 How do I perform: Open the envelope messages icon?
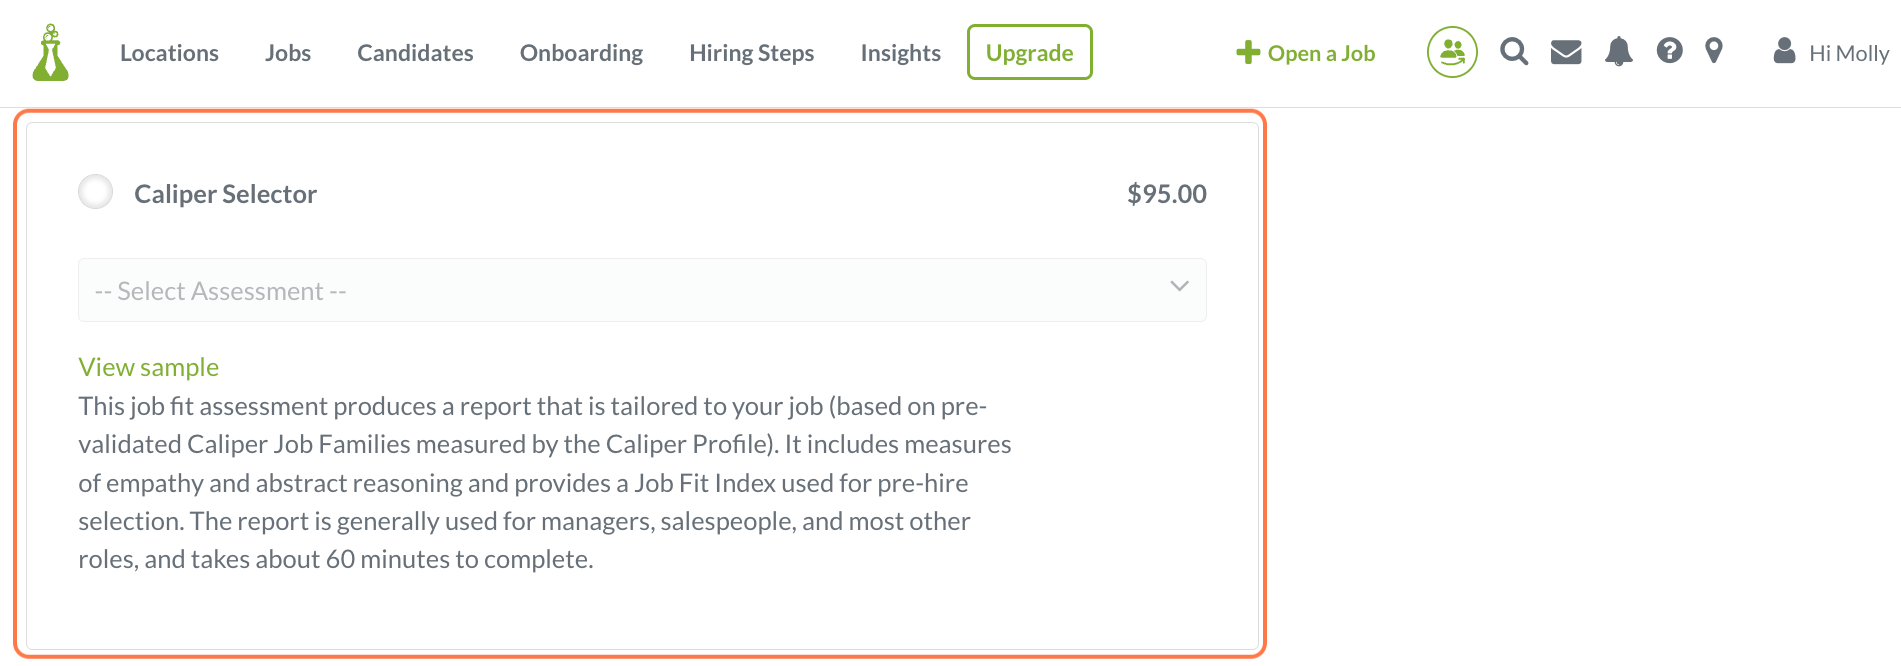tap(1566, 52)
